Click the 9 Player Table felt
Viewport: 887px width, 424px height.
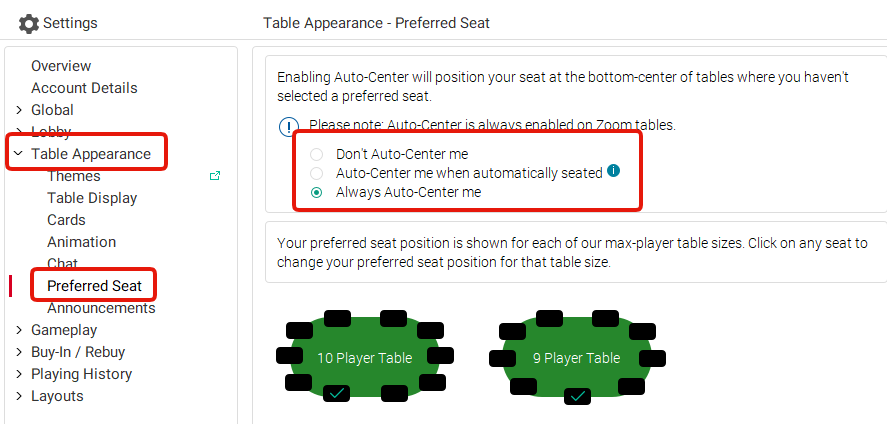coord(578,358)
